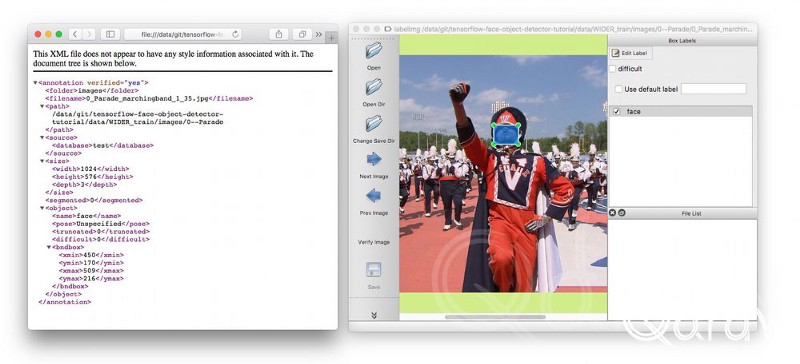Reload the XML page in the address bar
Image resolution: width=800 pixels, height=364 pixels.
(235, 34)
